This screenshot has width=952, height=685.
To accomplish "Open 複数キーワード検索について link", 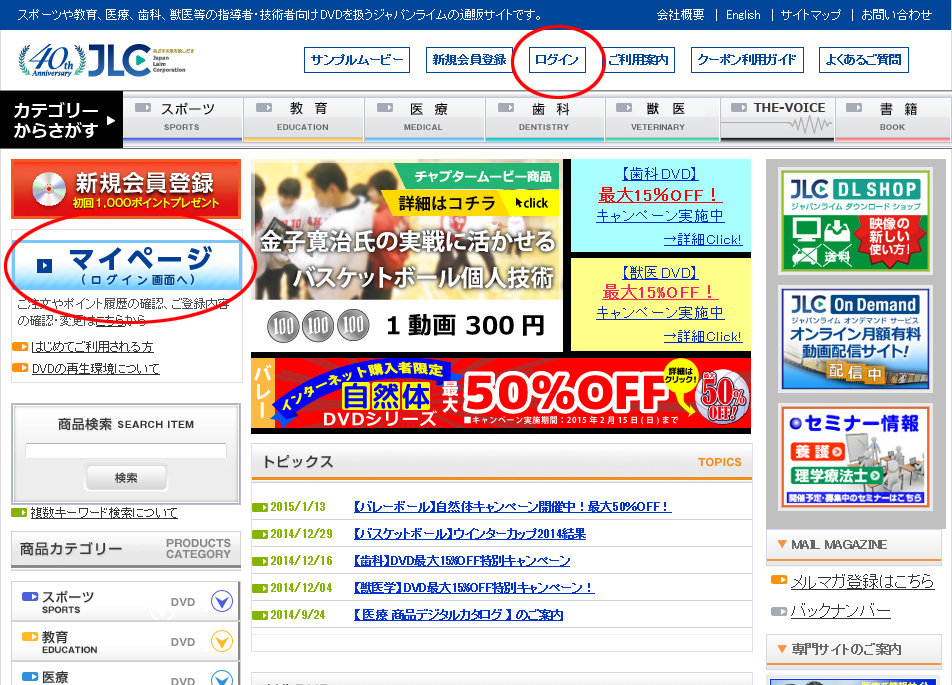I will tap(104, 513).
